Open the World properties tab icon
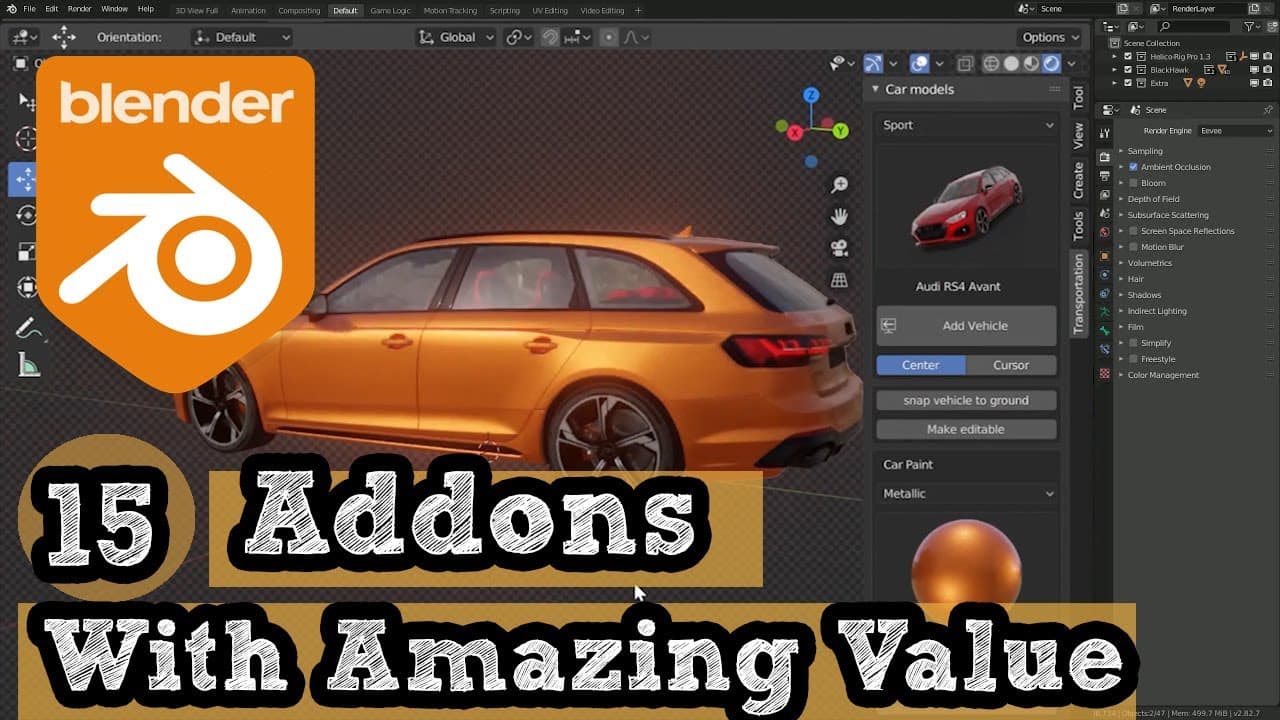Screen dimensions: 1280x720 (1105, 232)
